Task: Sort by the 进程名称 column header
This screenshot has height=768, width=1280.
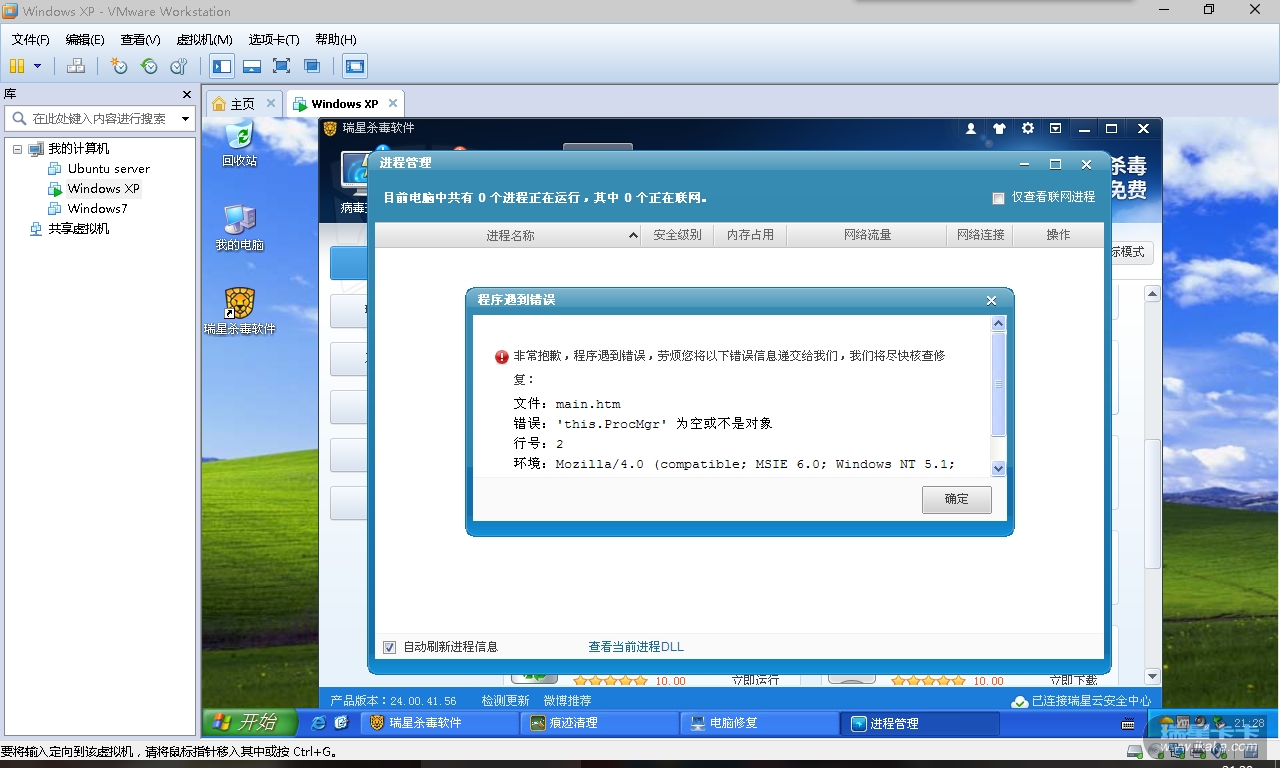Action: pos(508,236)
